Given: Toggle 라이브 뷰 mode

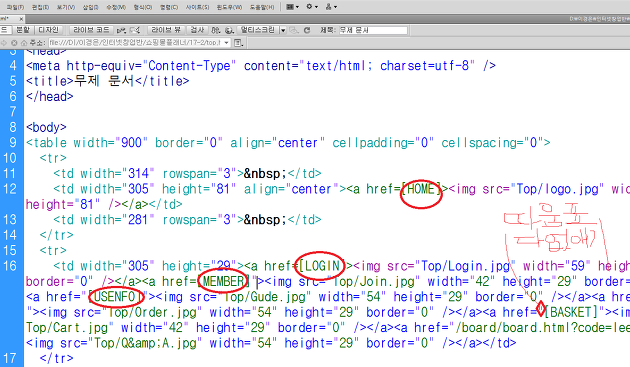Looking at the screenshot, I should point(166,30).
